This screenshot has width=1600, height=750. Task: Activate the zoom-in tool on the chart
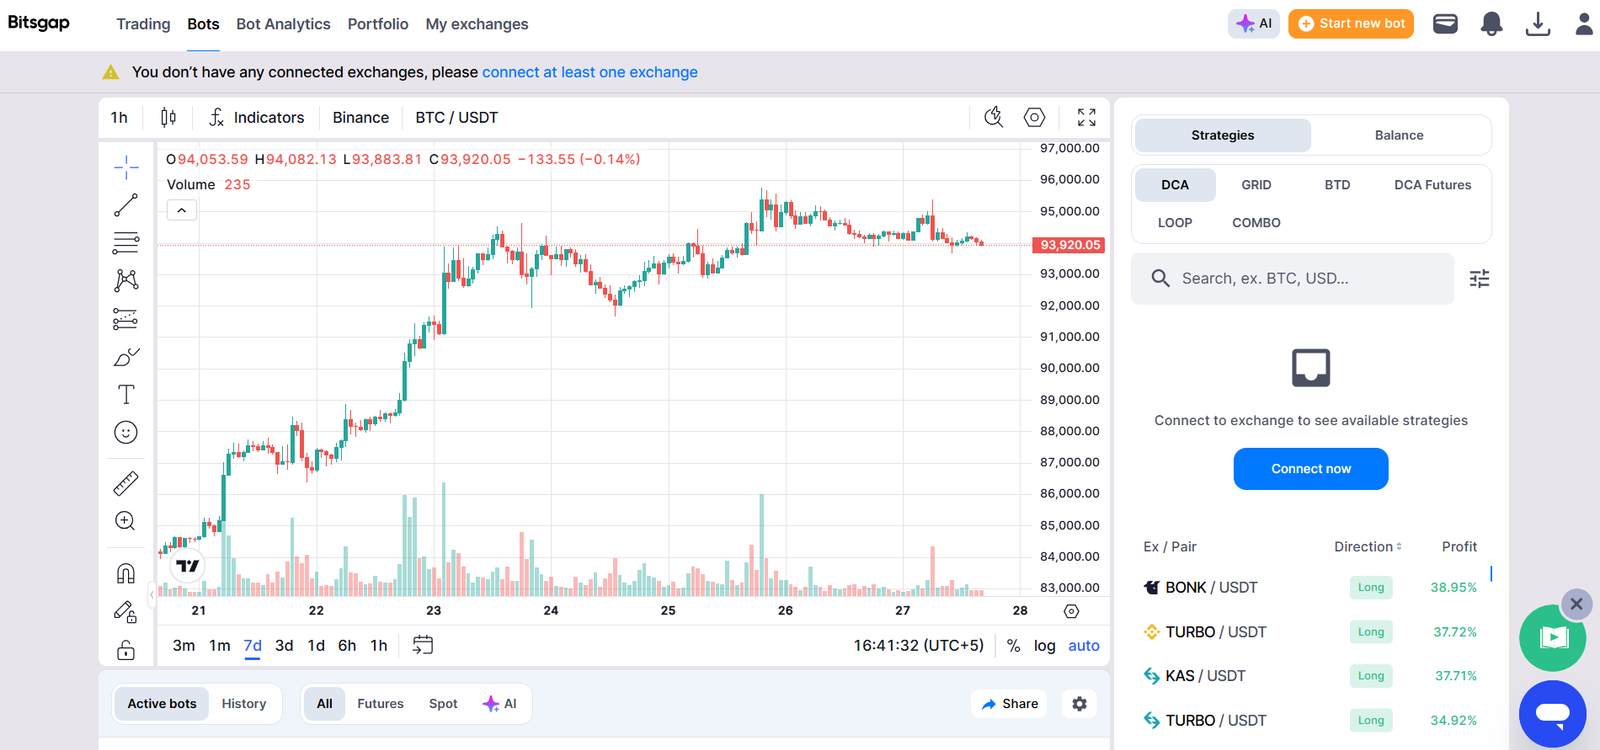(x=125, y=520)
